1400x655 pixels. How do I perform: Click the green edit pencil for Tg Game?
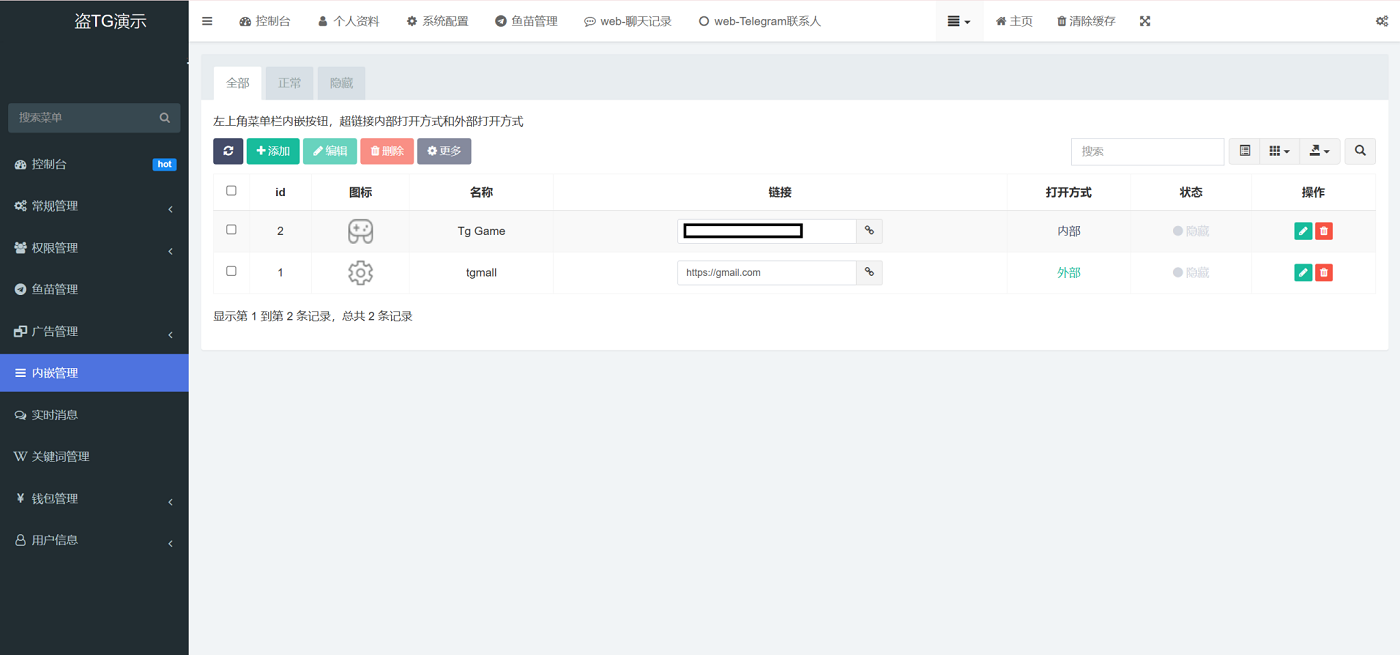[x=1303, y=231]
